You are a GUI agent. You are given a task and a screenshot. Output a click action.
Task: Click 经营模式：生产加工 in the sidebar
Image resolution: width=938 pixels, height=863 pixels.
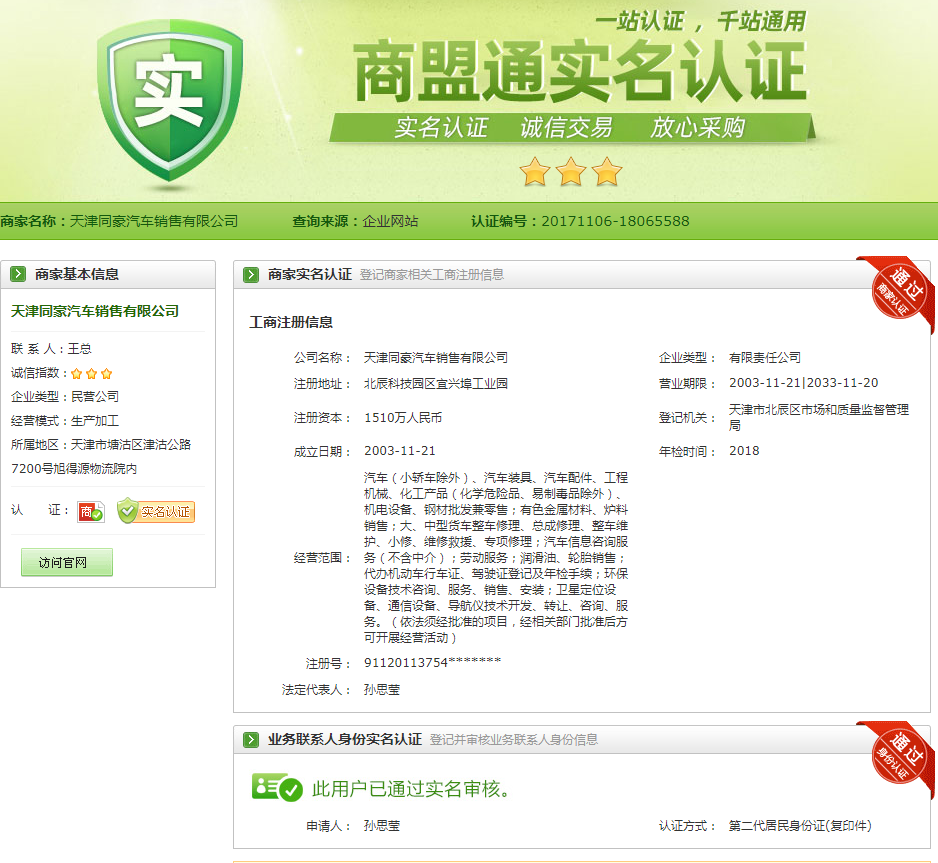coord(65,420)
